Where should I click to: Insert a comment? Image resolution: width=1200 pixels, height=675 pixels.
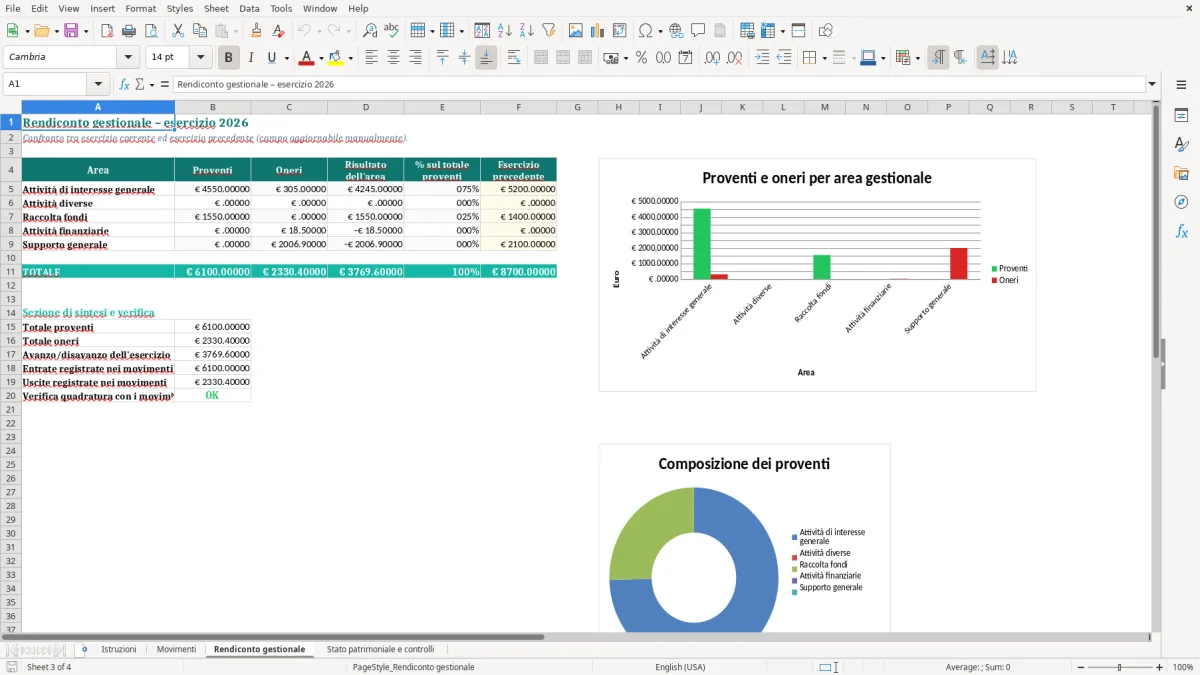(698, 31)
